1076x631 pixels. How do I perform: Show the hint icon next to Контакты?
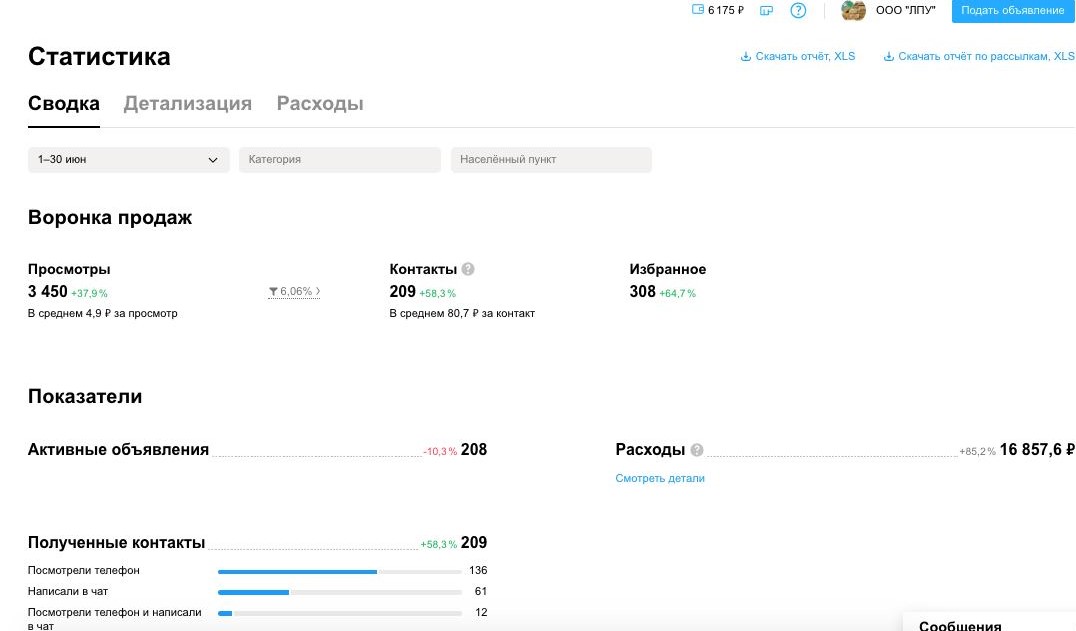tap(468, 269)
